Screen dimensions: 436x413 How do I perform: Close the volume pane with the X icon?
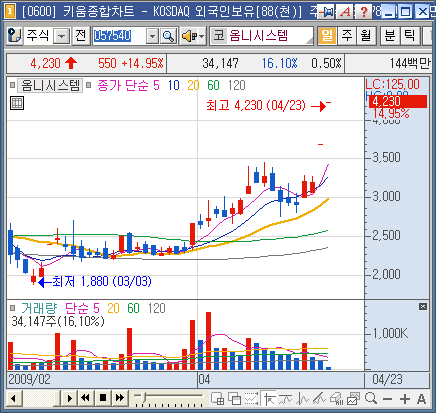pyautogui.click(x=423, y=307)
